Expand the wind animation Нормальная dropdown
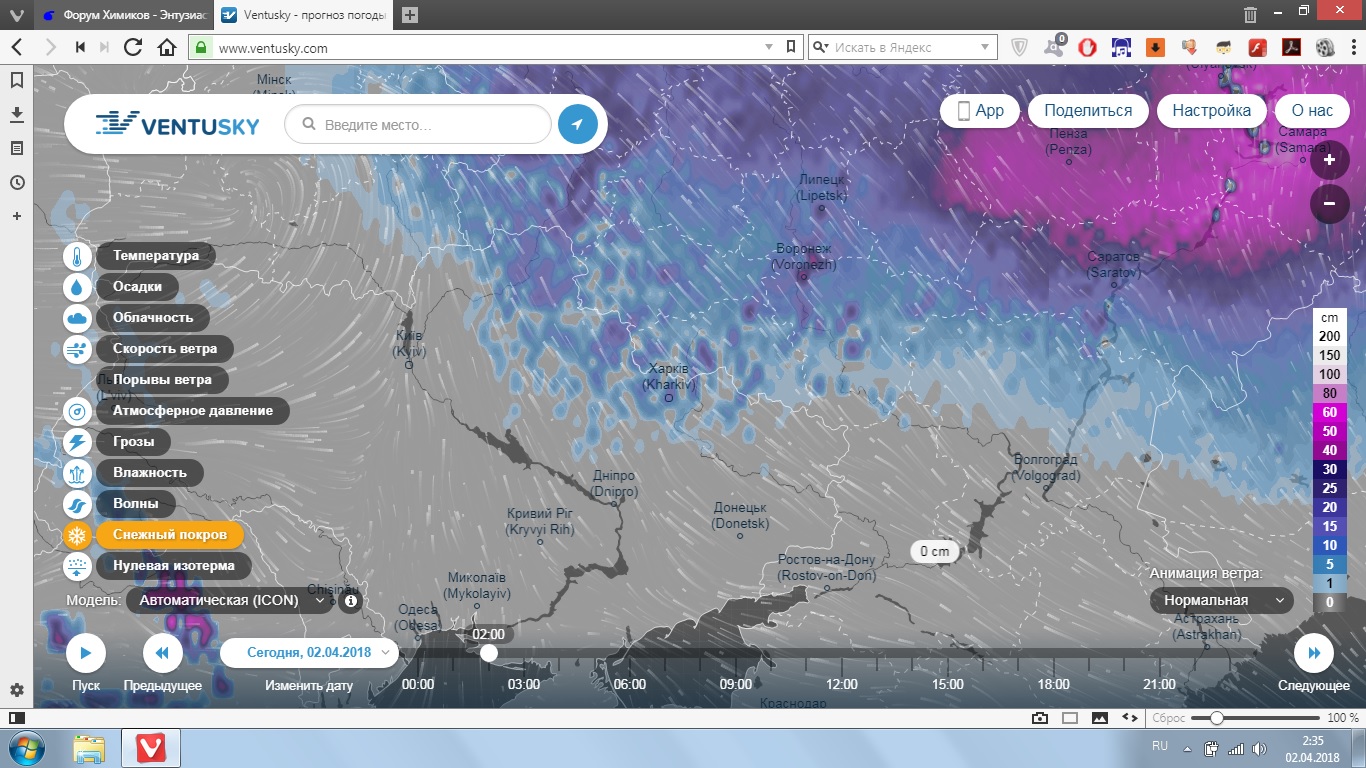This screenshot has height=768, width=1366. (x=1220, y=600)
